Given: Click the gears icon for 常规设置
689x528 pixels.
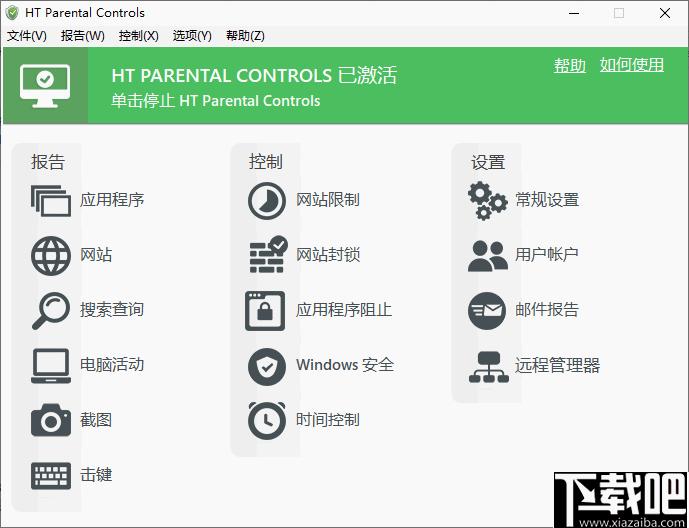Looking at the screenshot, I should (x=488, y=201).
